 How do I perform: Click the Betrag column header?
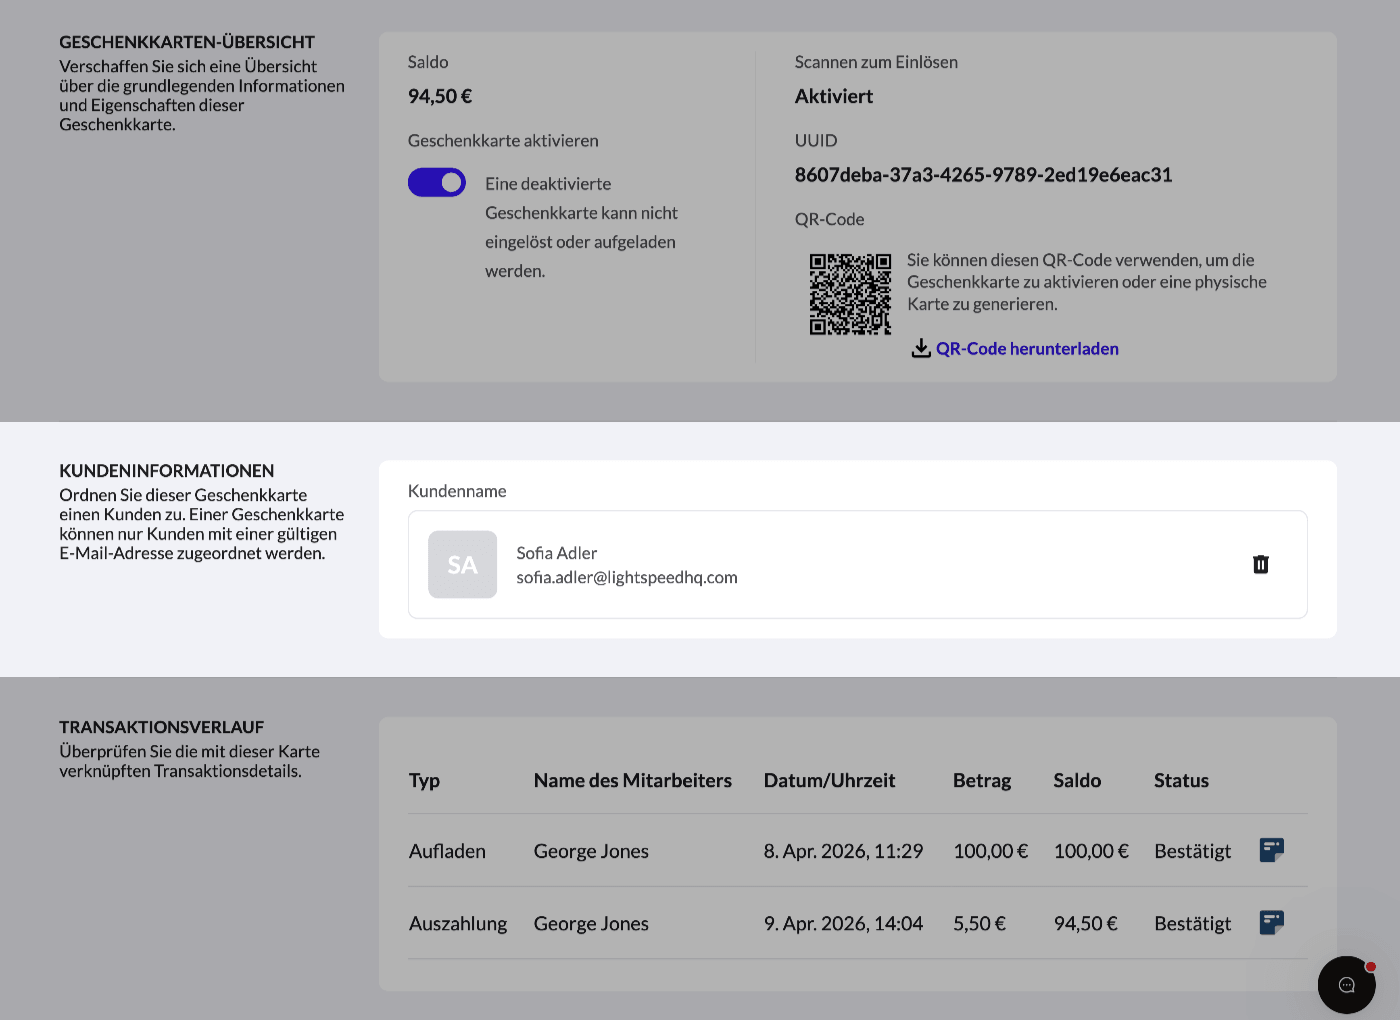point(982,781)
